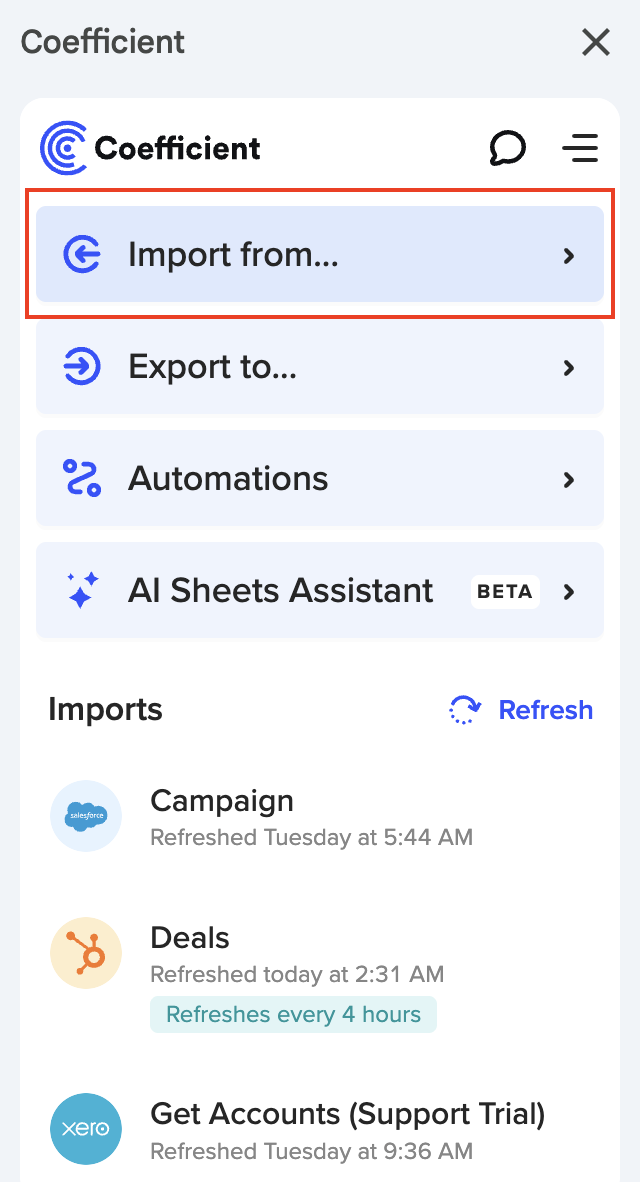Click the AI Sheets Assistant sparkle icon
640x1182 pixels.
click(x=82, y=591)
